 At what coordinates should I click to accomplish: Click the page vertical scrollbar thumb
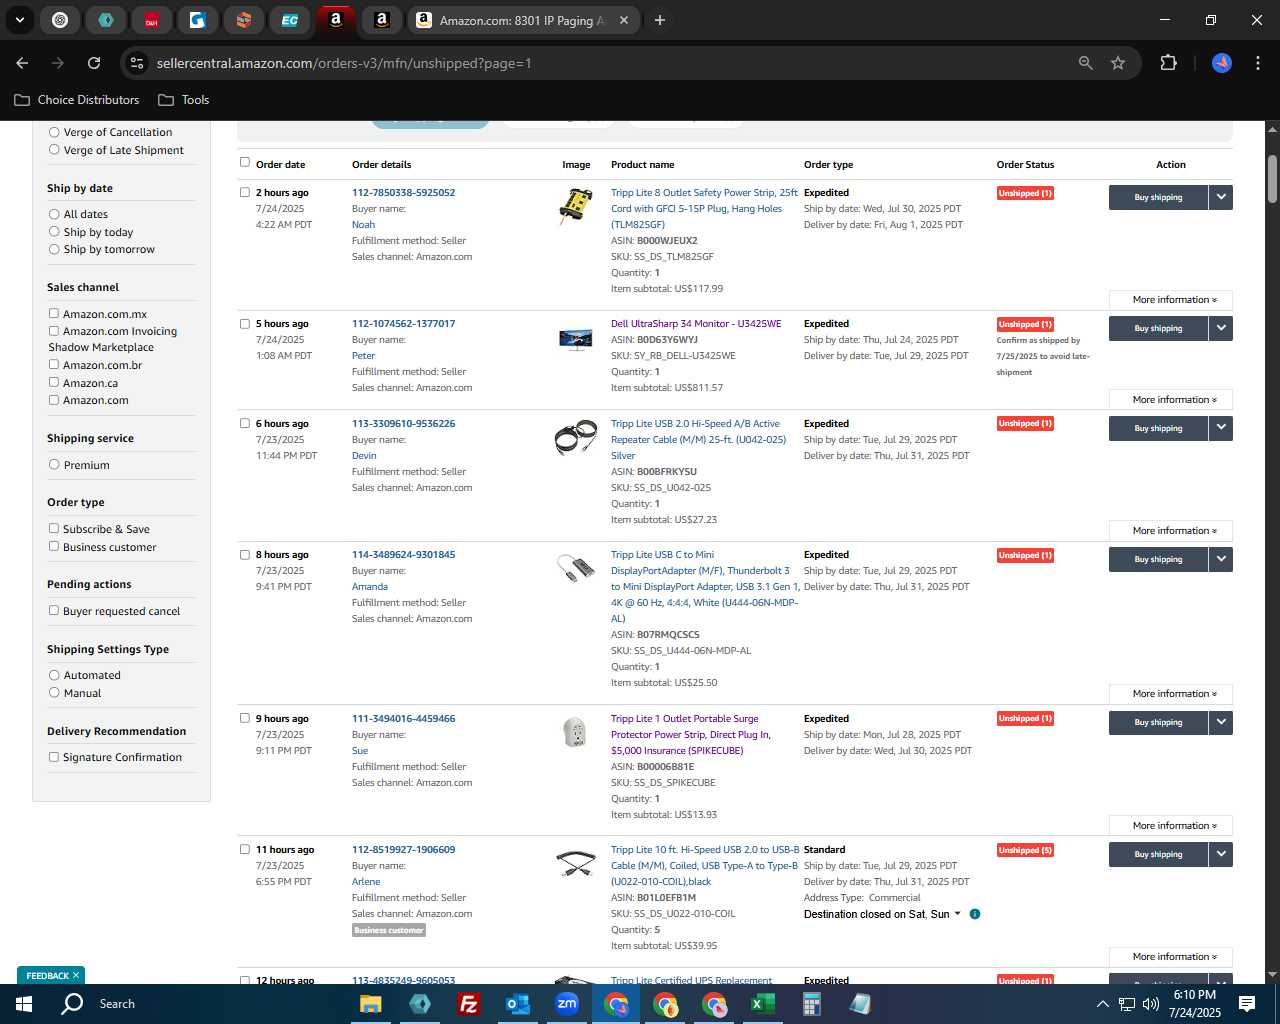[1272, 178]
